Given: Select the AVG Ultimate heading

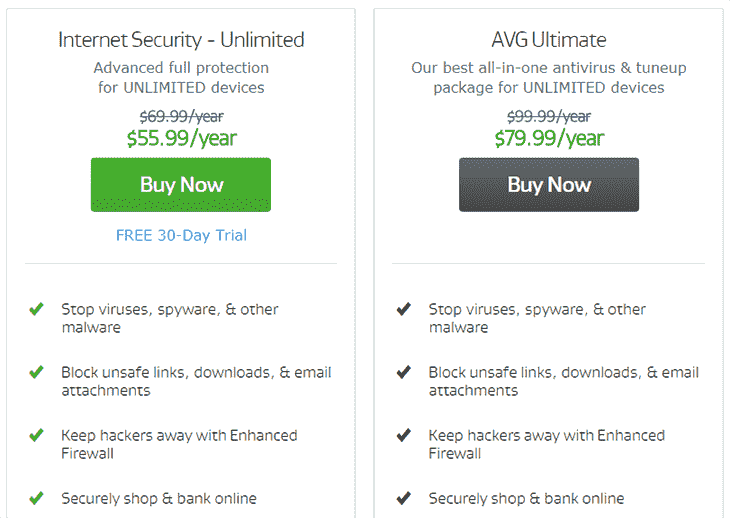Looking at the screenshot, I should click(549, 40).
